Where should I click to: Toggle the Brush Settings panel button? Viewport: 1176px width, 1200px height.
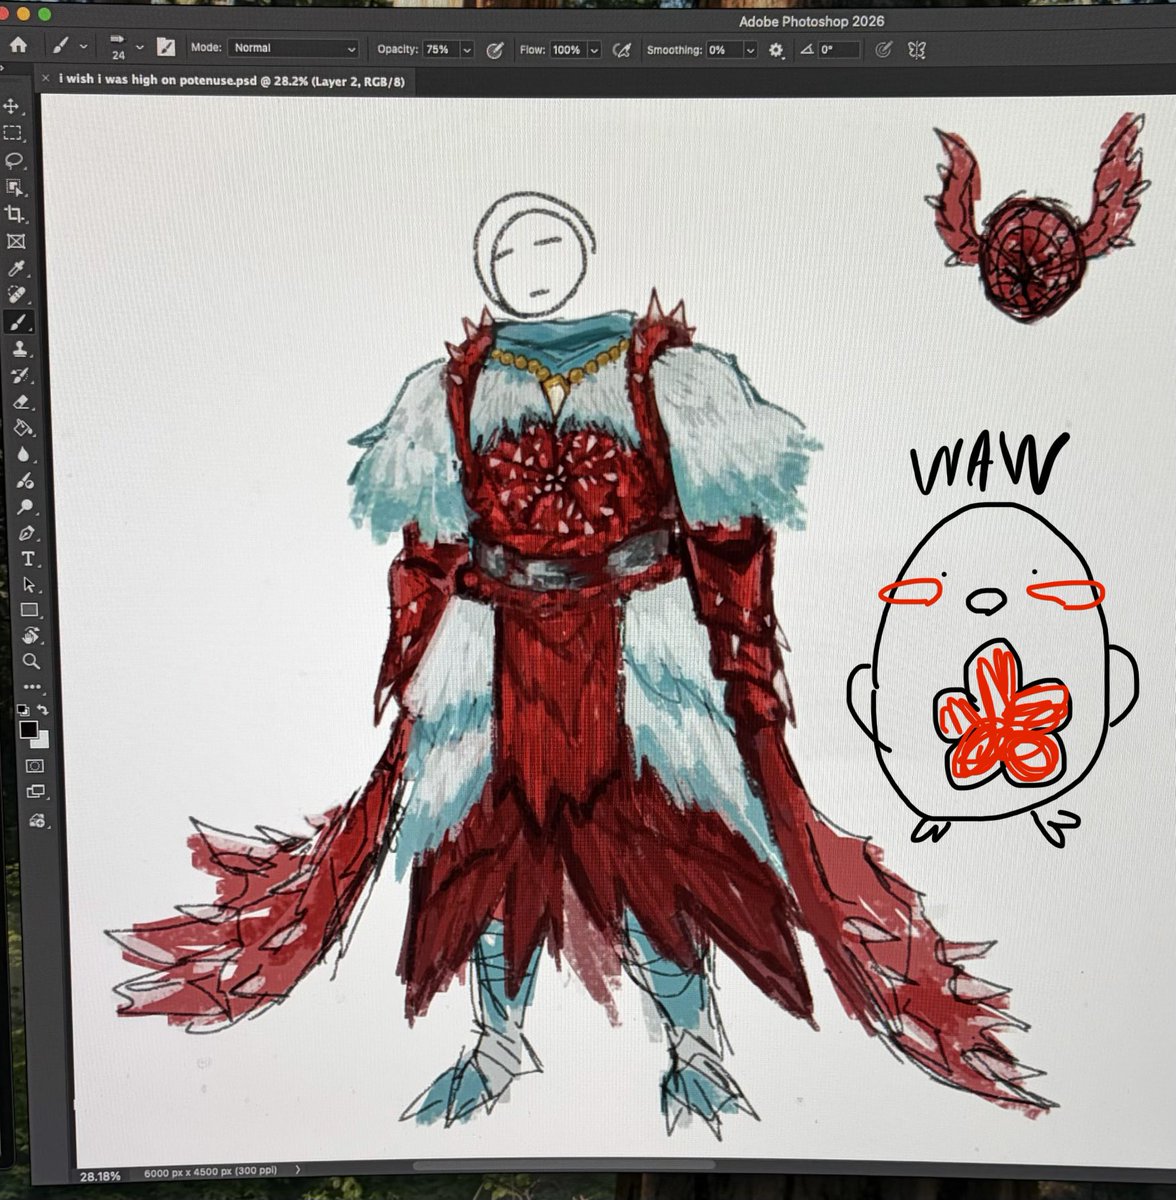click(166, 47)
